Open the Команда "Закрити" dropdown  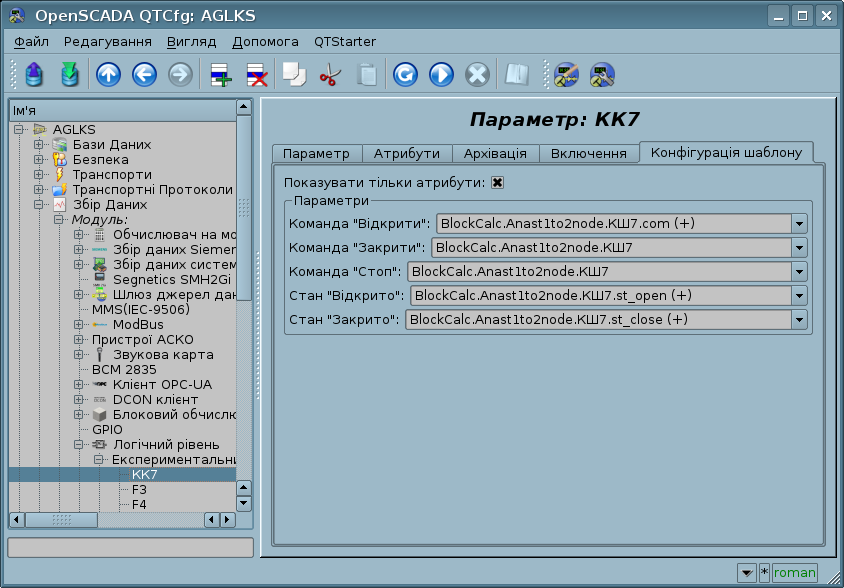click(x=799, y=248)
